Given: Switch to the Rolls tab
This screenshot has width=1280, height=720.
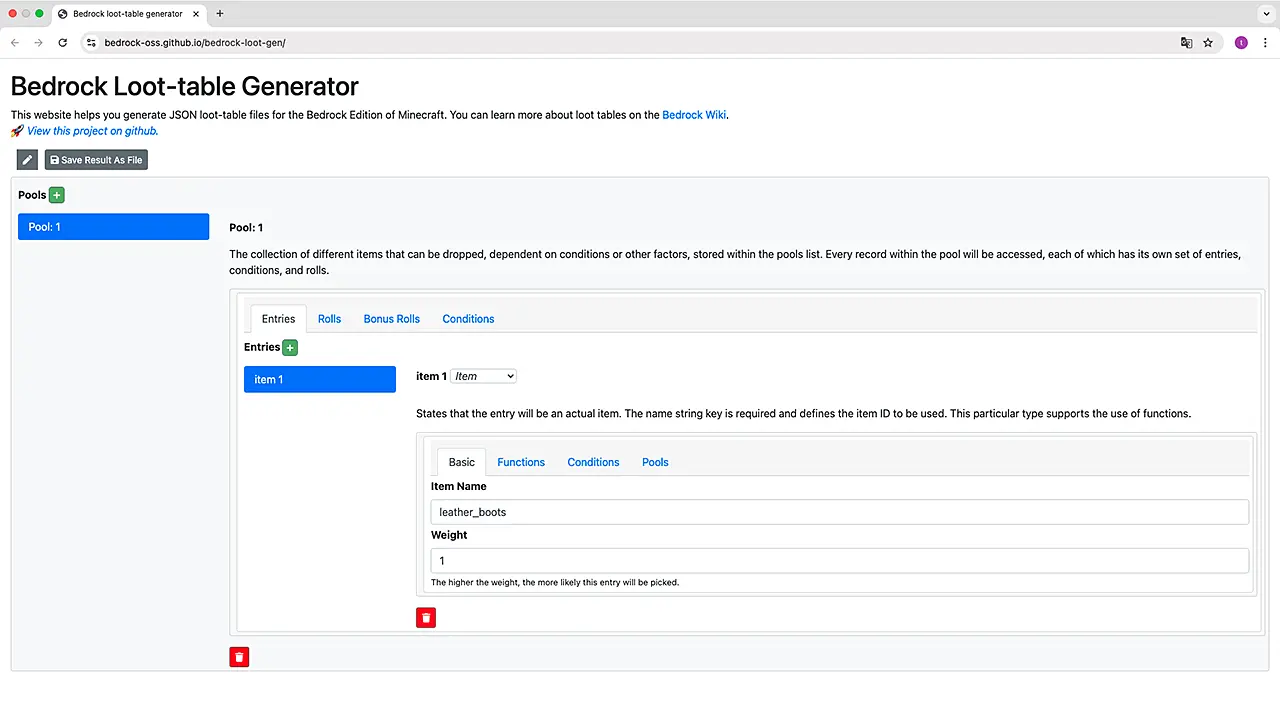Looking at the screenshot, I should coord(329,319).
